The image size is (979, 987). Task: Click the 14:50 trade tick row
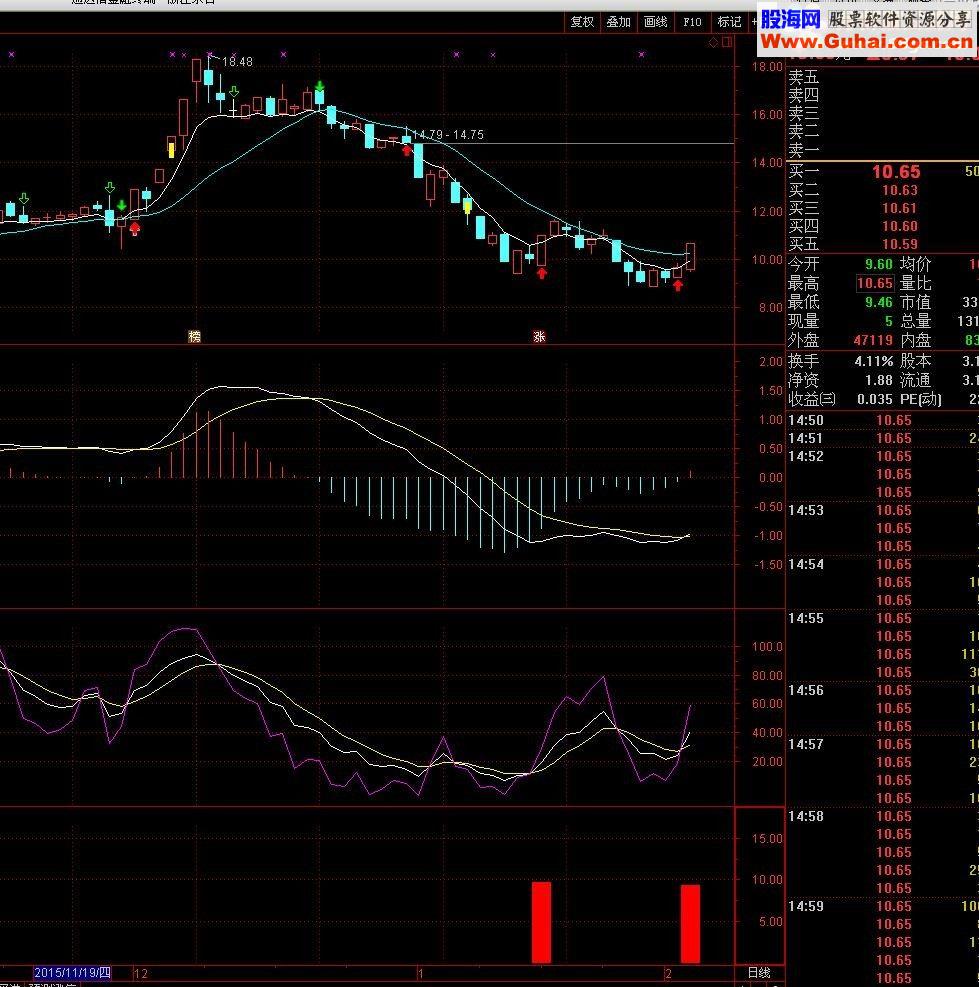883,420
